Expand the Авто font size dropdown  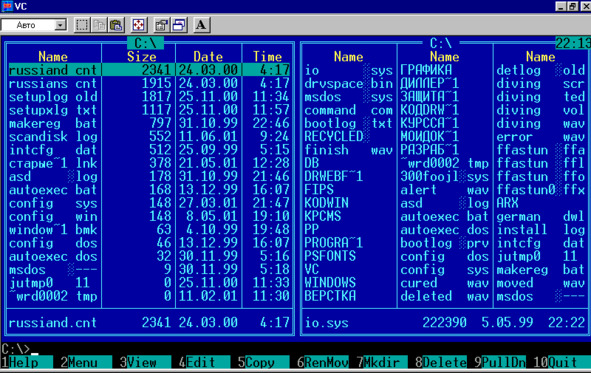tap(60, 25)
